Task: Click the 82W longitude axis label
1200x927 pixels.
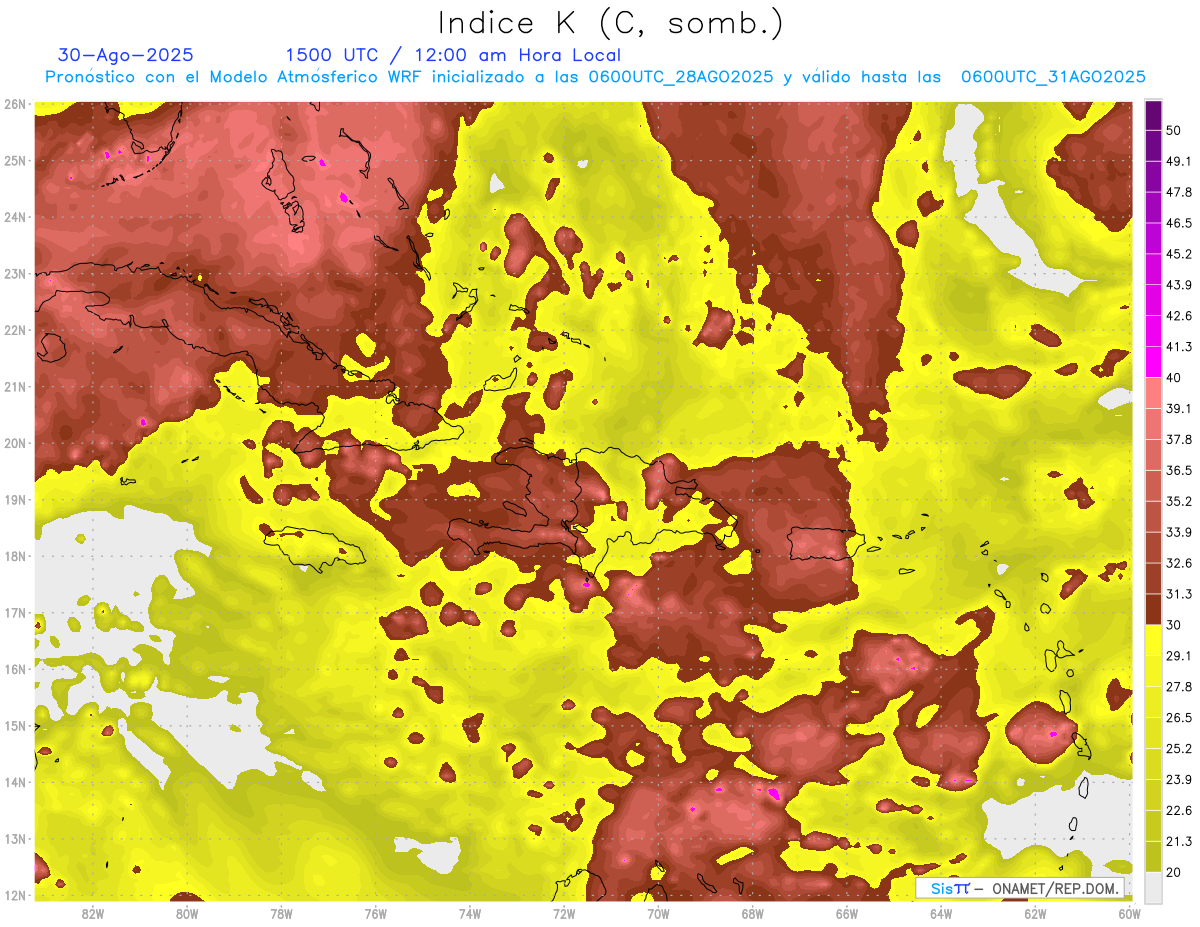Action: pyautogui.click(x=93, y=914)
